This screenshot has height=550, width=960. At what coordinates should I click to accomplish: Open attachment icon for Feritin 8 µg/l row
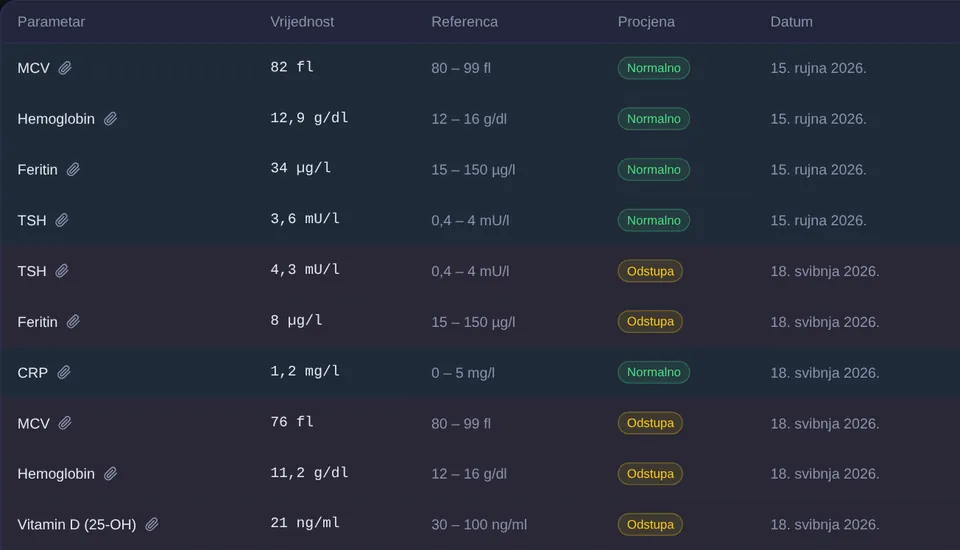pos(73,322)
